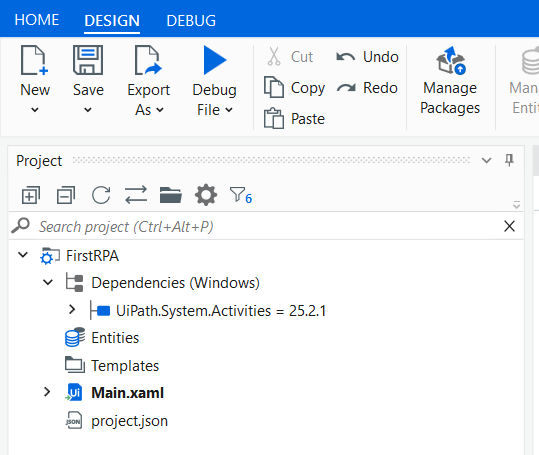539x455 pixels.
Task: Open Manage Packages
Action: click(x=450, y=80)
